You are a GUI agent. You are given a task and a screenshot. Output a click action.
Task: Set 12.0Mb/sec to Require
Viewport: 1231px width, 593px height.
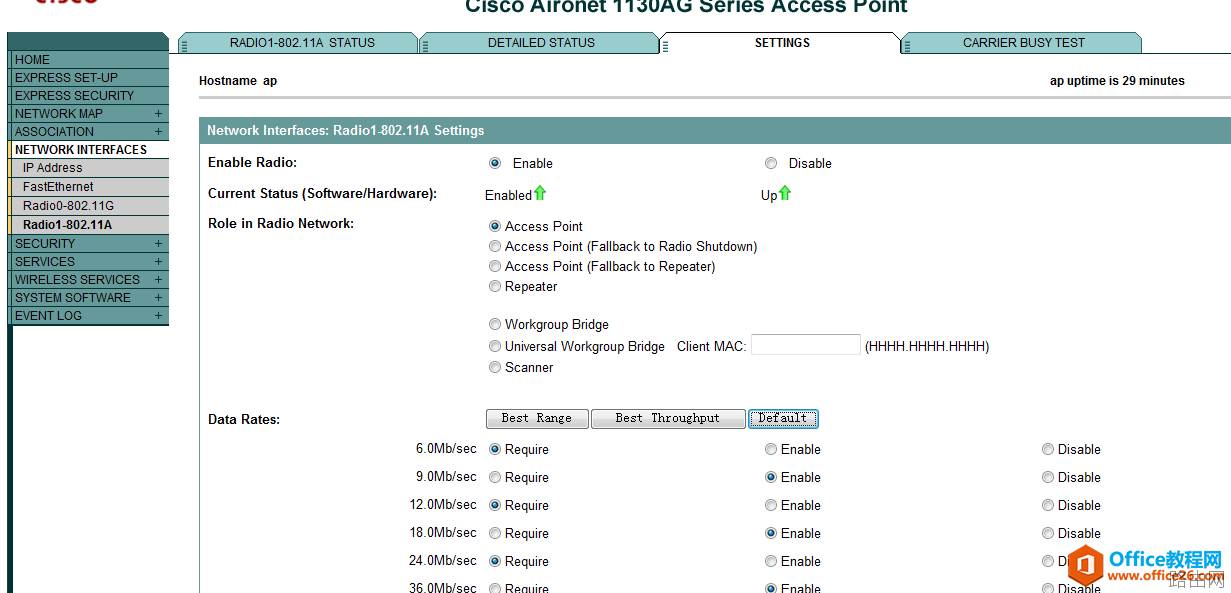coord(495,505)
